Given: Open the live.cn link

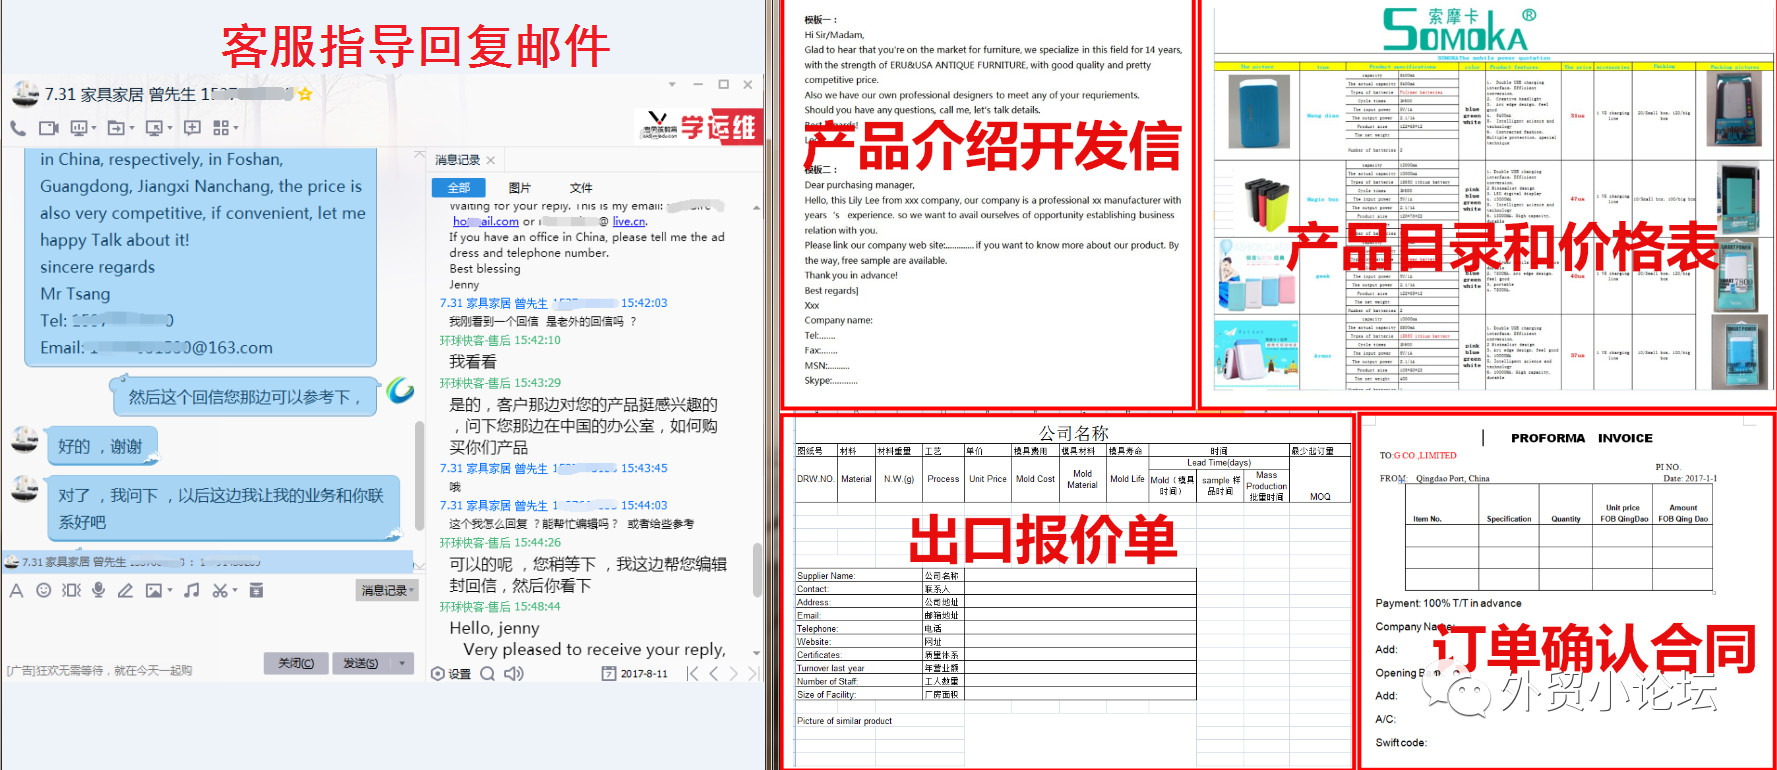Looking at the screenshot, I should coord(629,222).
